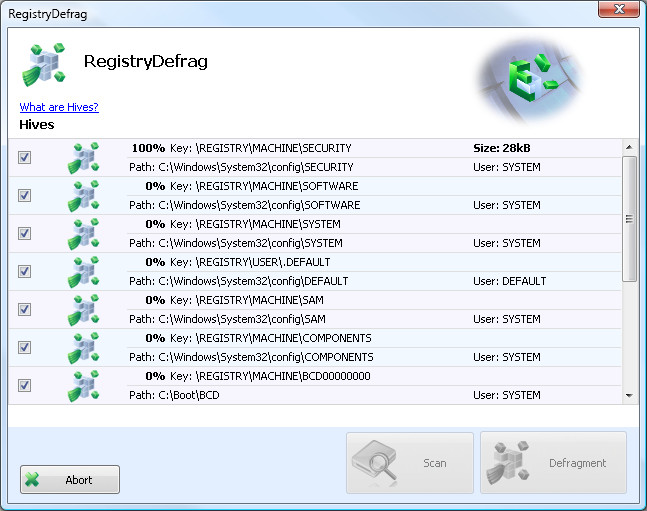This screenshot has height=511, width=647.
Task: Open the 'What are Hives?' link
Action: 59,107
